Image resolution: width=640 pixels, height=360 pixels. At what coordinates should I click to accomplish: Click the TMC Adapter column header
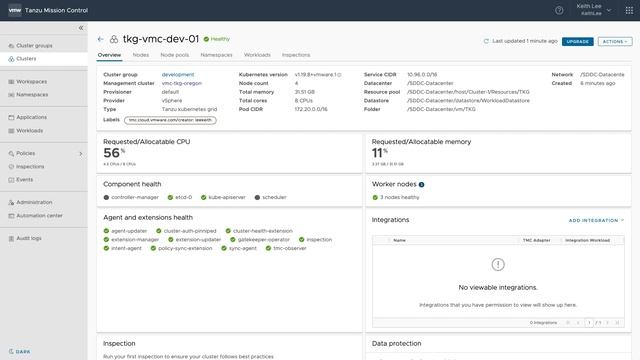pyautogui.click(x=536, y=240)
